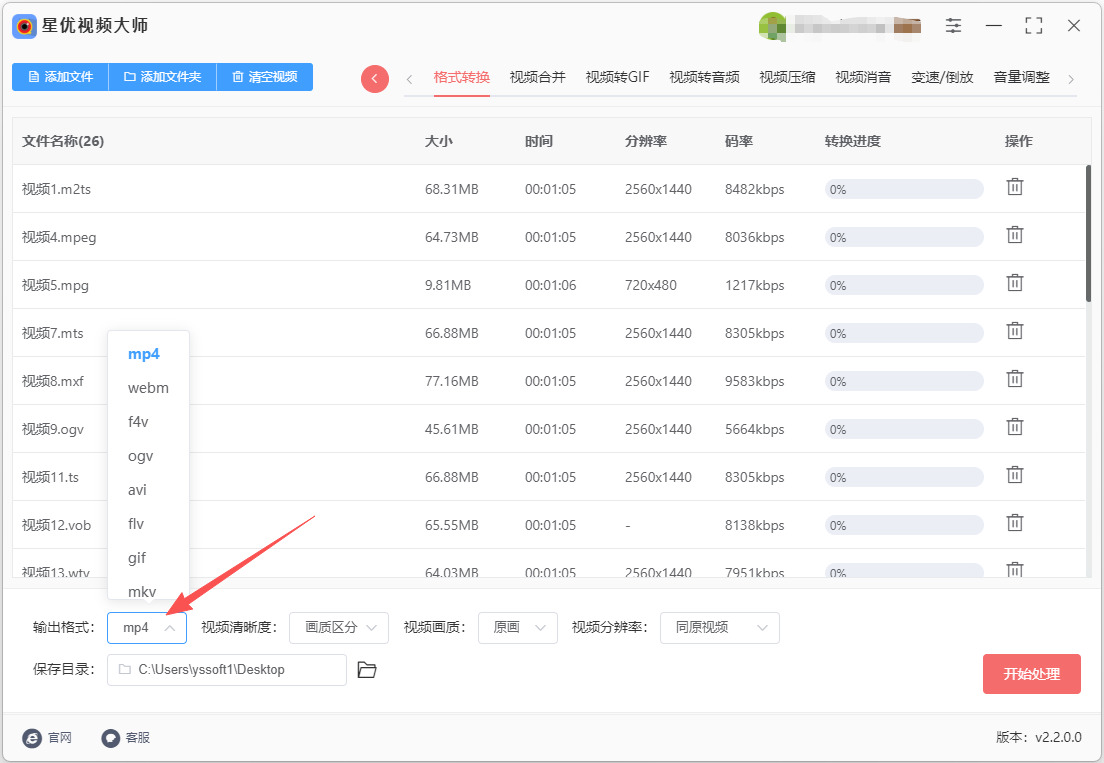Go to the 视频压缩 tab
The width and height of the screenshot is (1104, 763).
[787, 77]
